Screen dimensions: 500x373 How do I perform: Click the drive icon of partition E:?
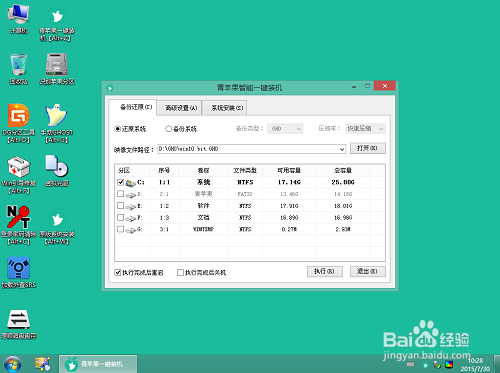(x=130, y=206)
